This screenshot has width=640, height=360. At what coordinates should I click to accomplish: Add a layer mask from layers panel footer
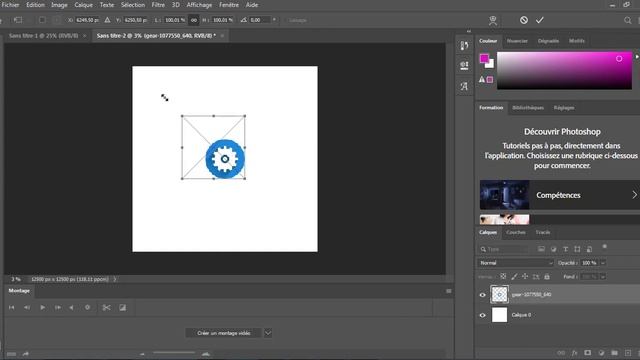(587, 353)
